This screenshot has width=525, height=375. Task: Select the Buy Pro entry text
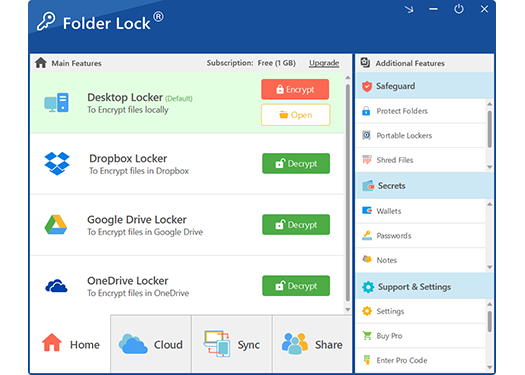coord(389,335)
